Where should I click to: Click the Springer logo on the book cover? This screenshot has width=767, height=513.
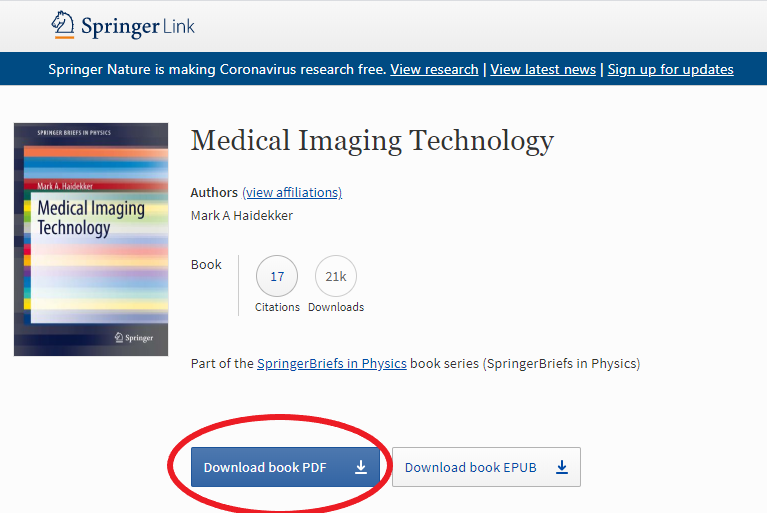click(x=133, y=338)
